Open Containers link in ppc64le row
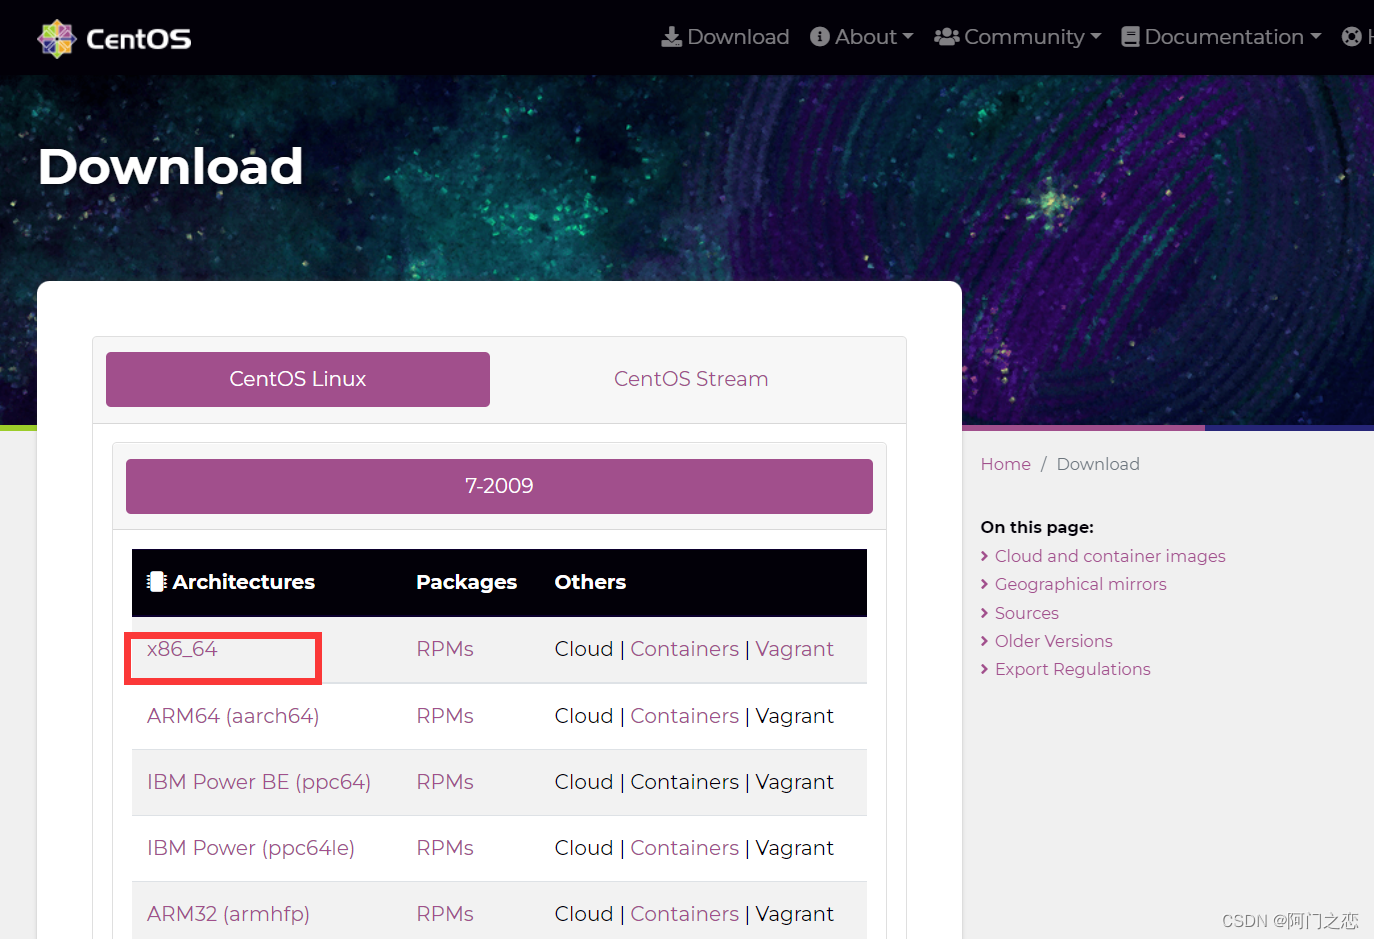The height and width of the screenshot is (939, 1374). point(685,848)
